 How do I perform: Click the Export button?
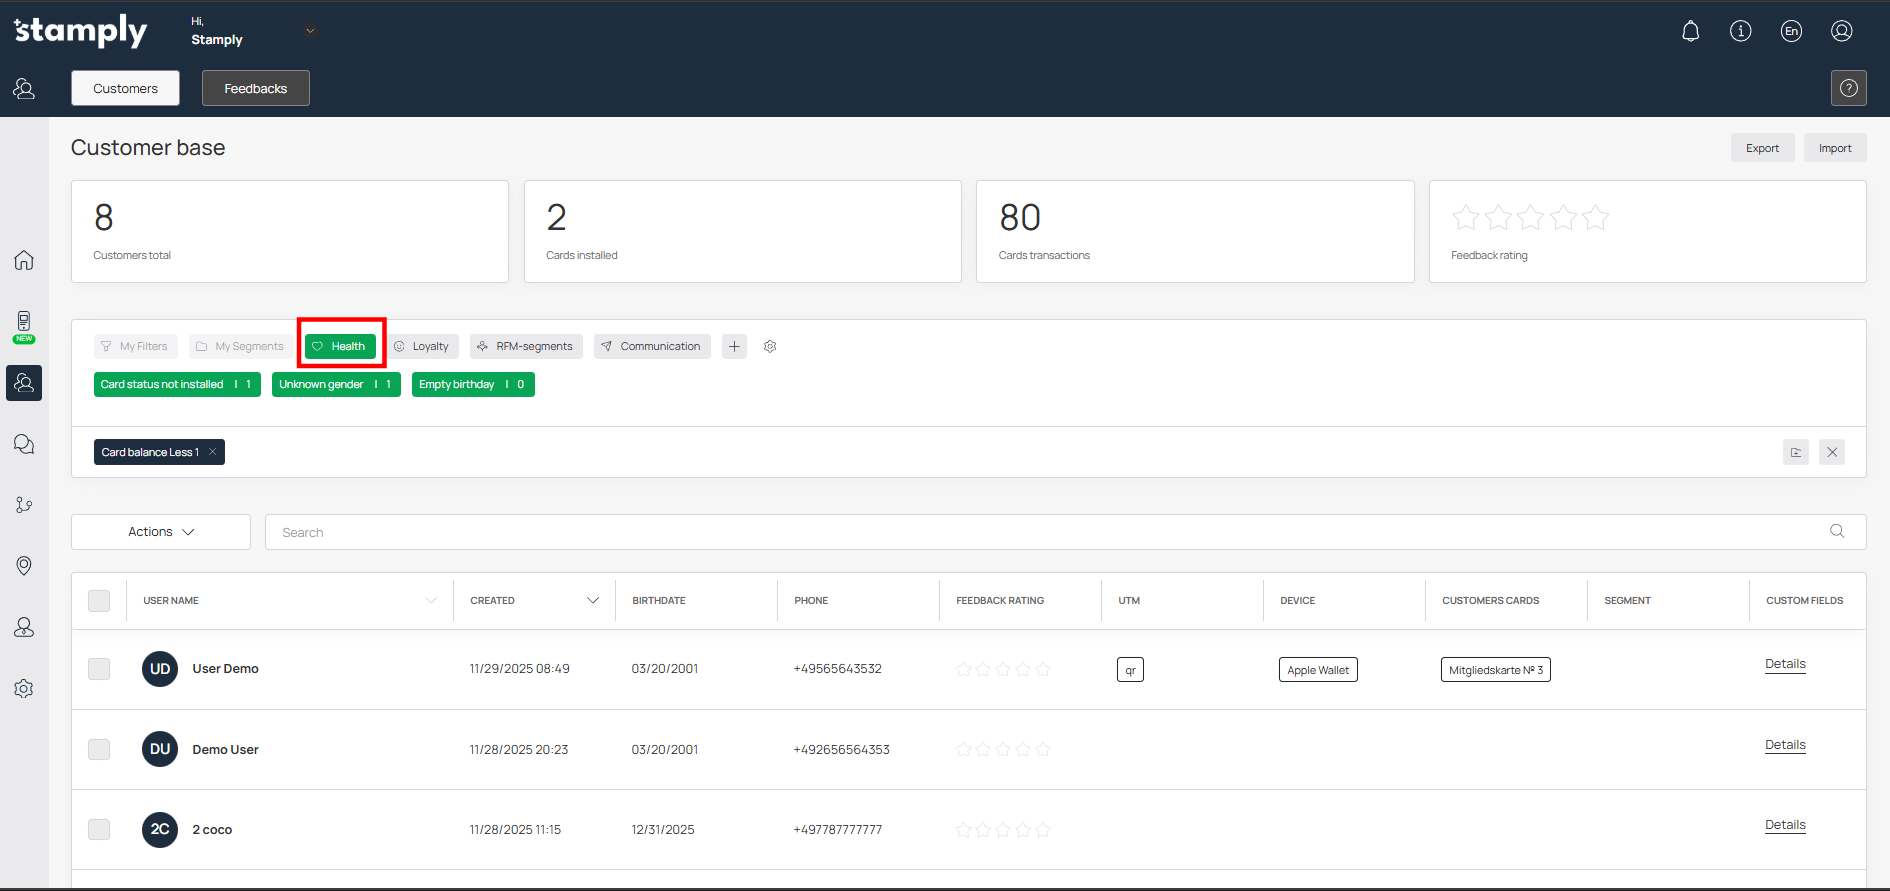(x=1762, y=148)
